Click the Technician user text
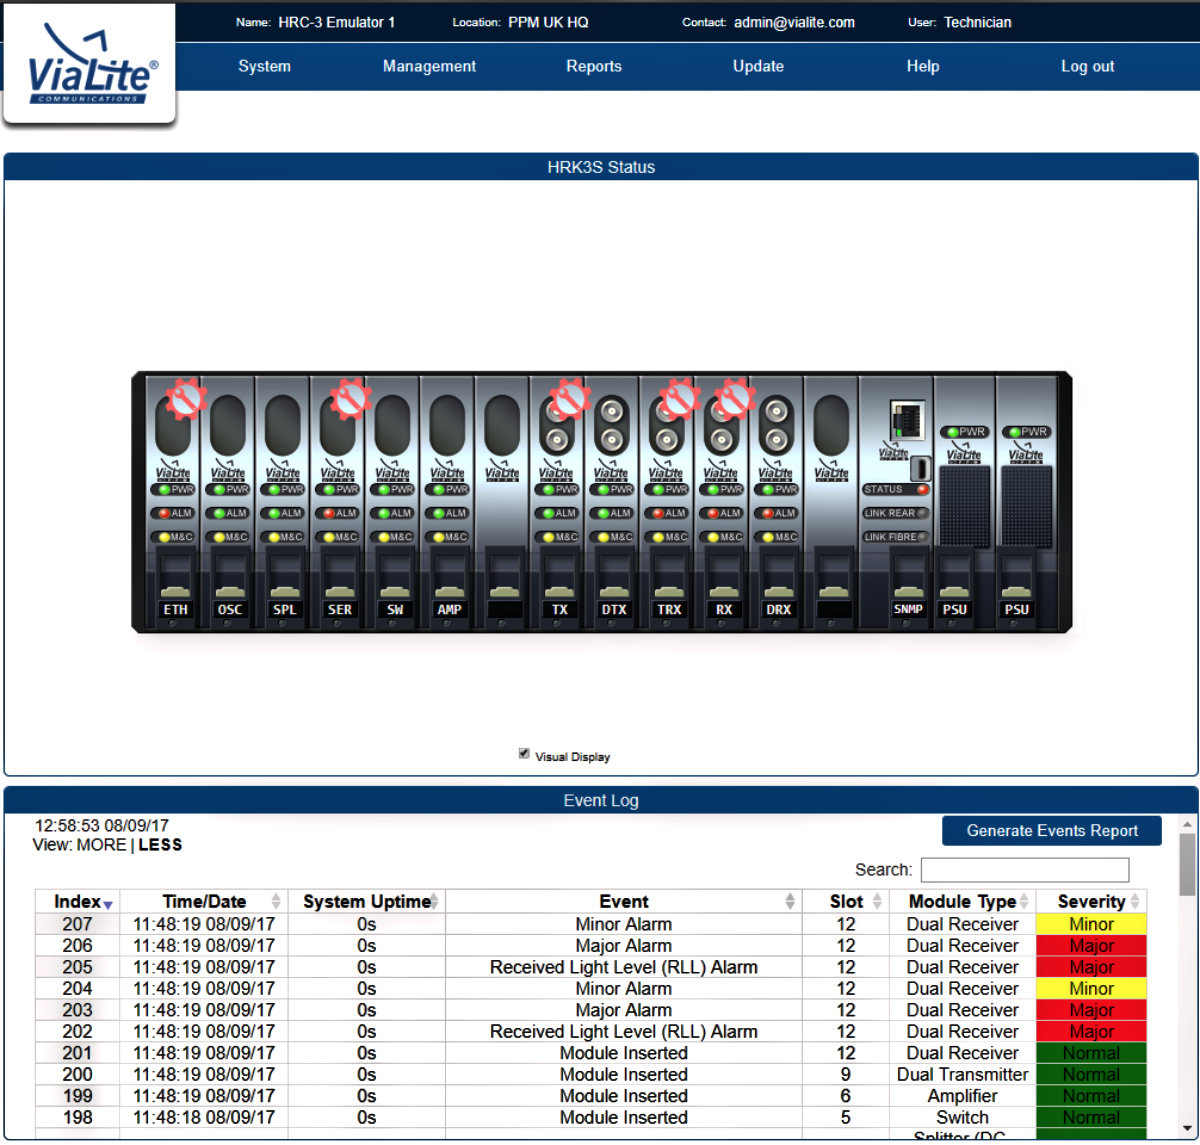The image size is (1200, 1145). [x=977, y=22]
